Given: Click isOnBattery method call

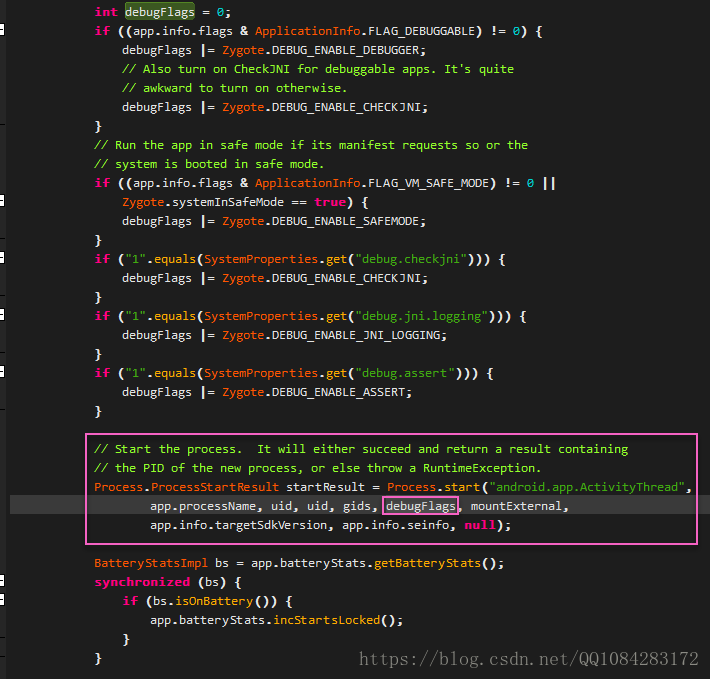Looking at the screenshot, I should coord(214,602).
